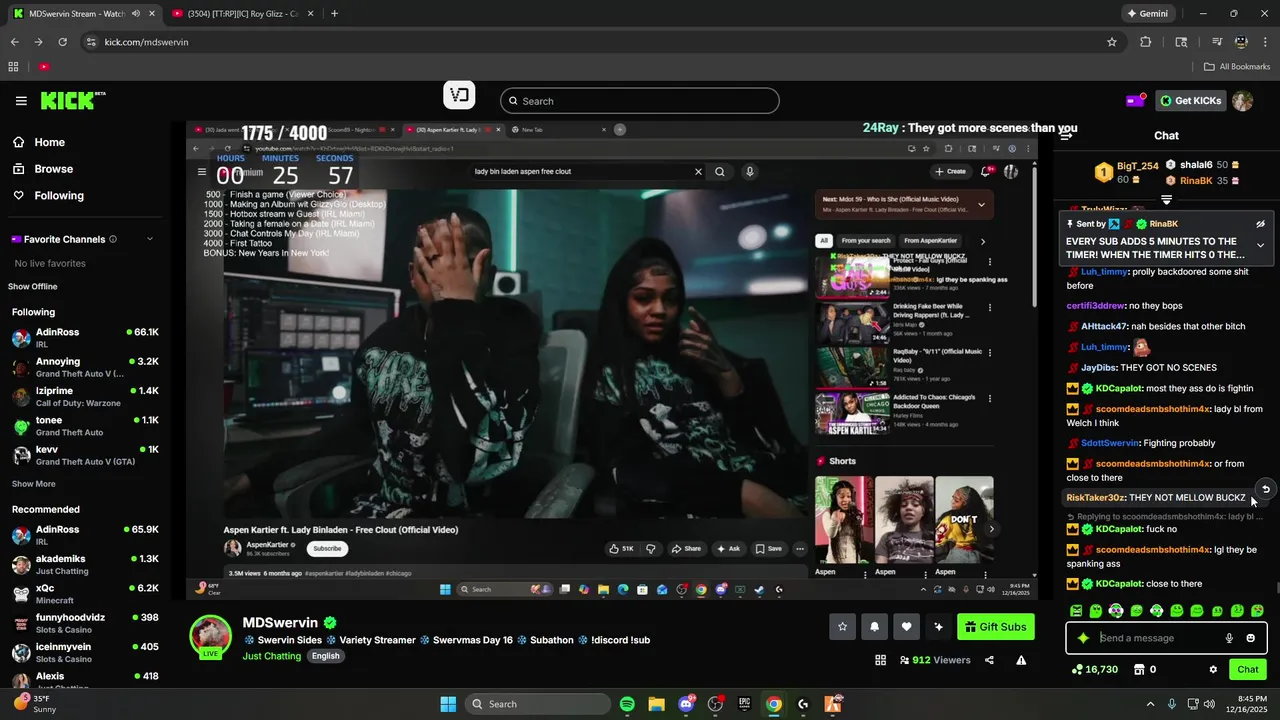The height and width of the screenshot is (720, 1280).
Task: Report the stream with warning triangle icon
Action: (x=1021, y=660)
